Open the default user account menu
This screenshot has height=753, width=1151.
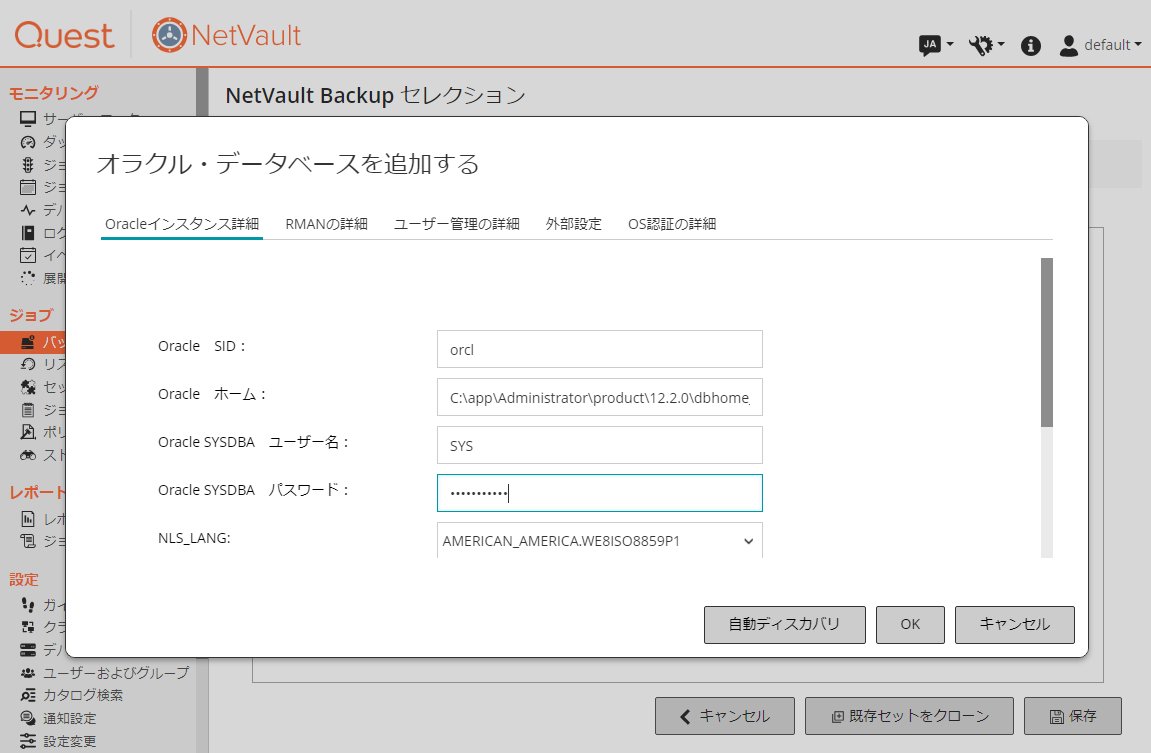coord(1100,46)
